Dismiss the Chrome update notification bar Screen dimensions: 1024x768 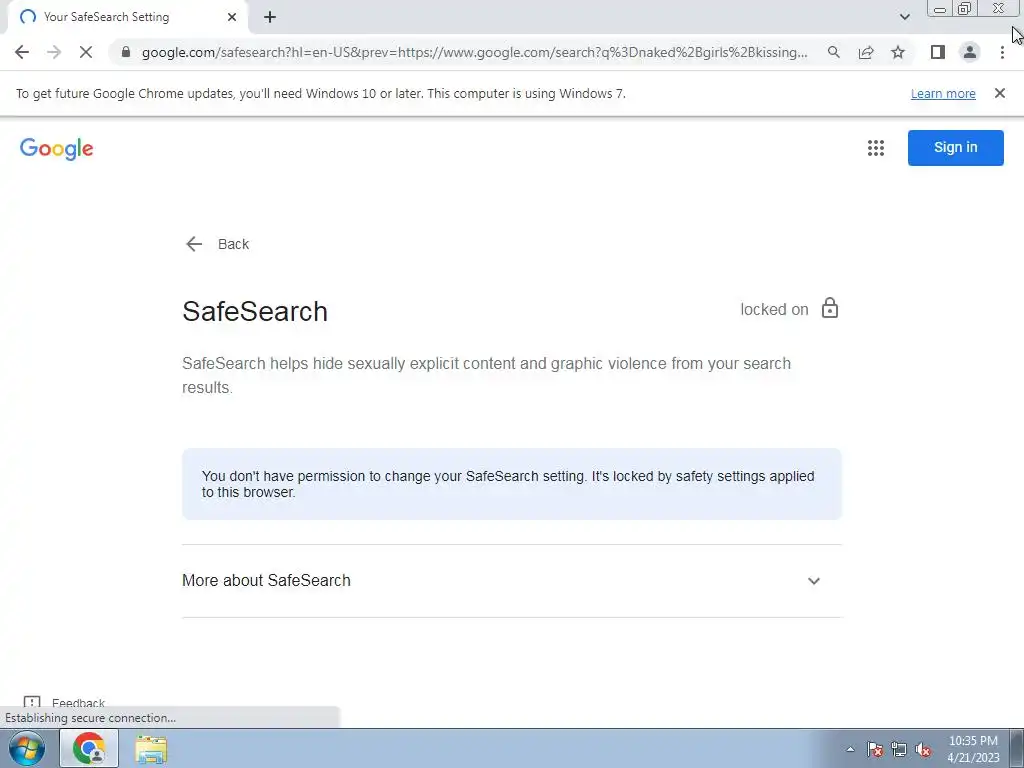click(1000, 93)
